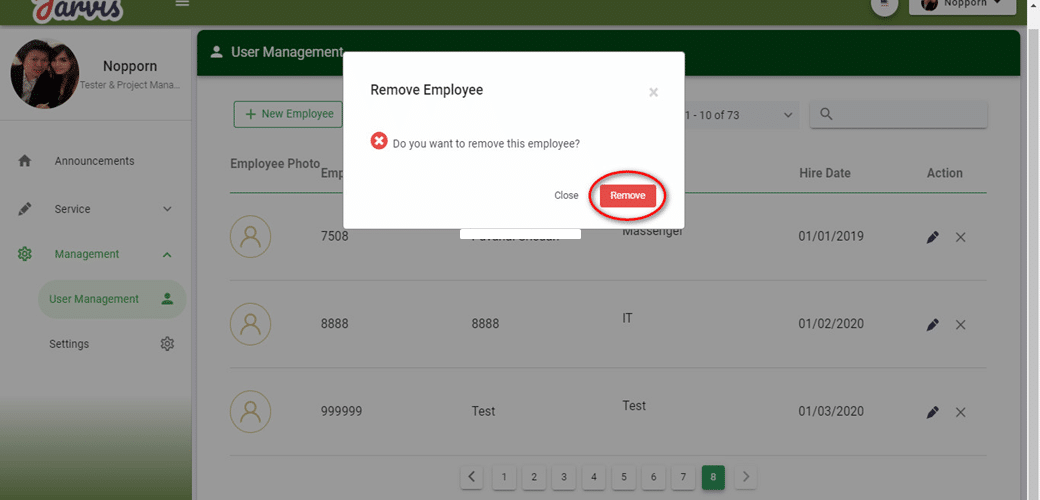Click the pencil icon for employee 999999

click(x=932, y=412)
